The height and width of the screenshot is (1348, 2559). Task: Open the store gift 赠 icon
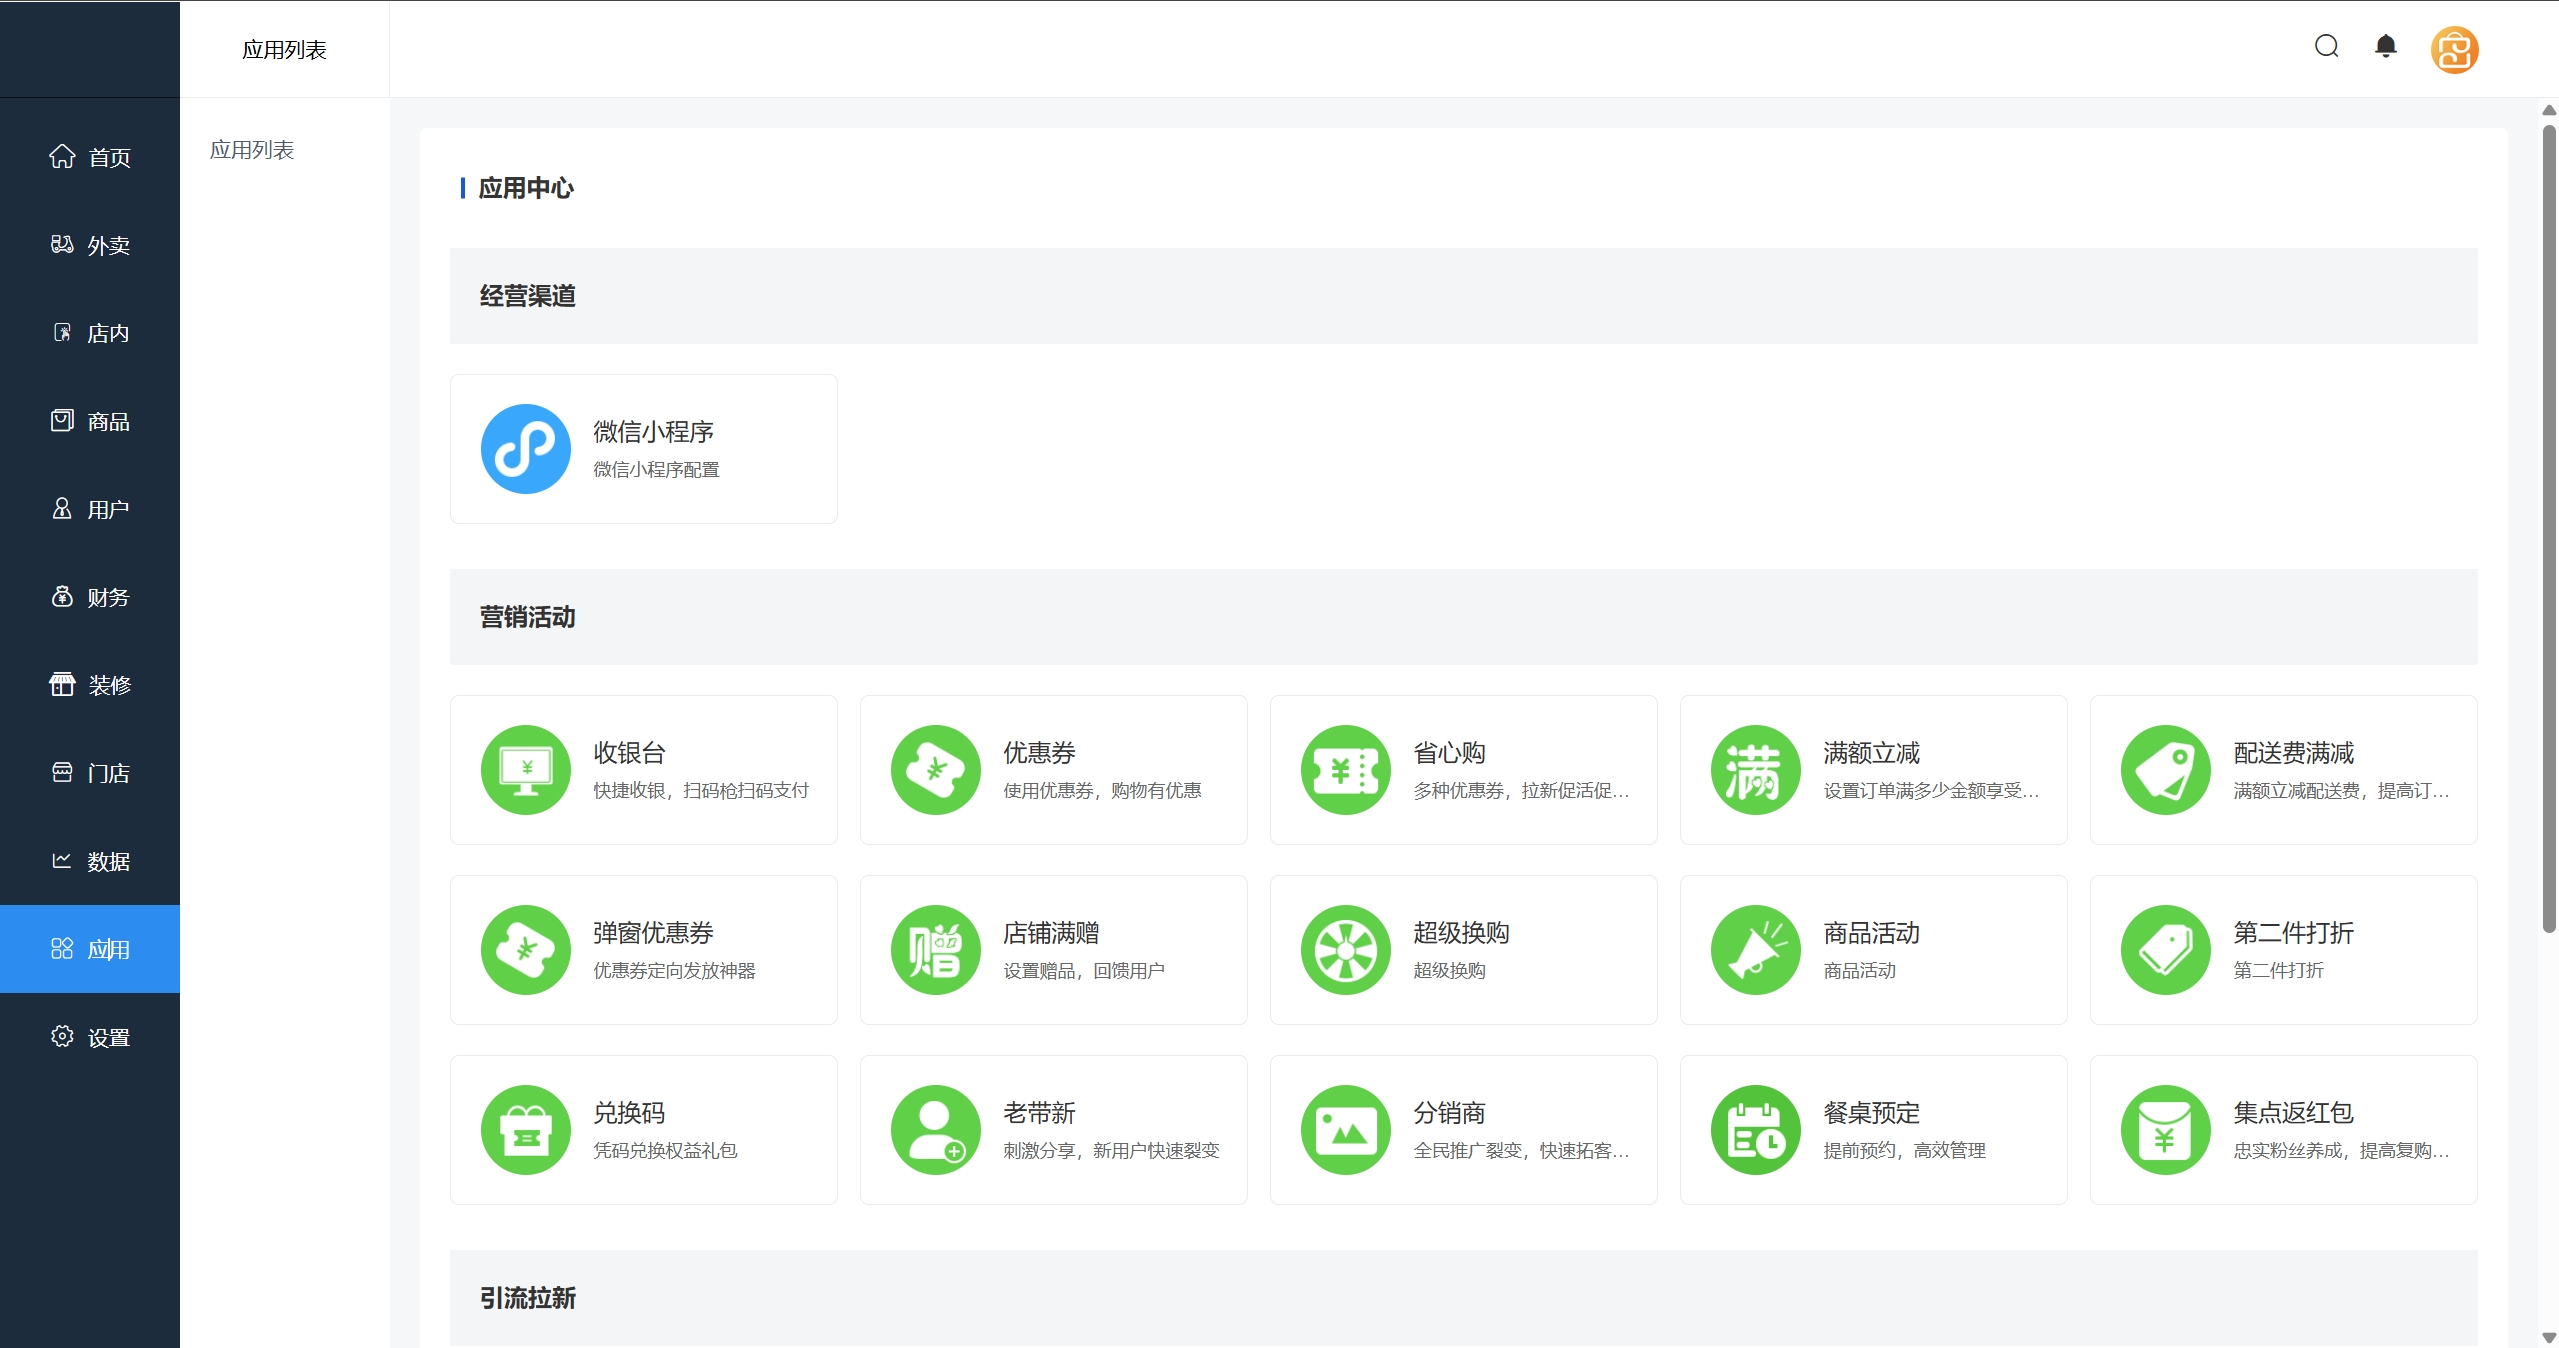tap(935, 950)
